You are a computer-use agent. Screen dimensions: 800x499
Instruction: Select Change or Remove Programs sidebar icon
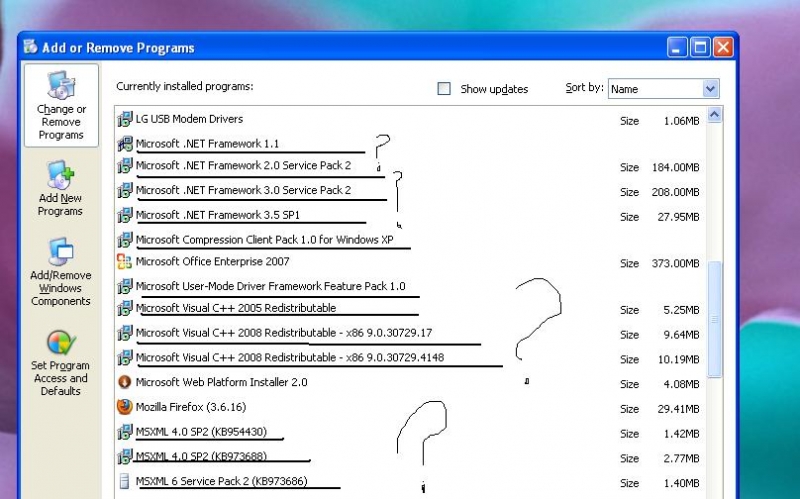point(61,85)
